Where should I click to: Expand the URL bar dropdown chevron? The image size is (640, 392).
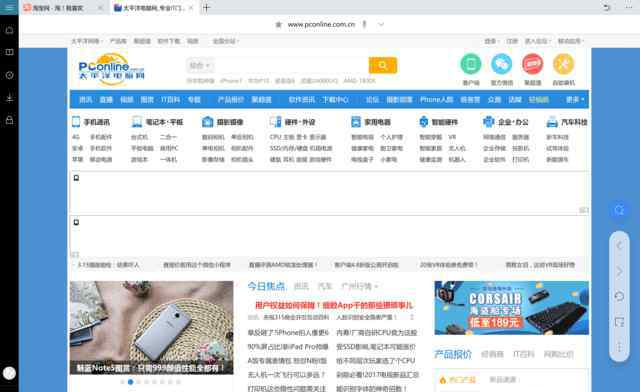[x=381, y=24]
